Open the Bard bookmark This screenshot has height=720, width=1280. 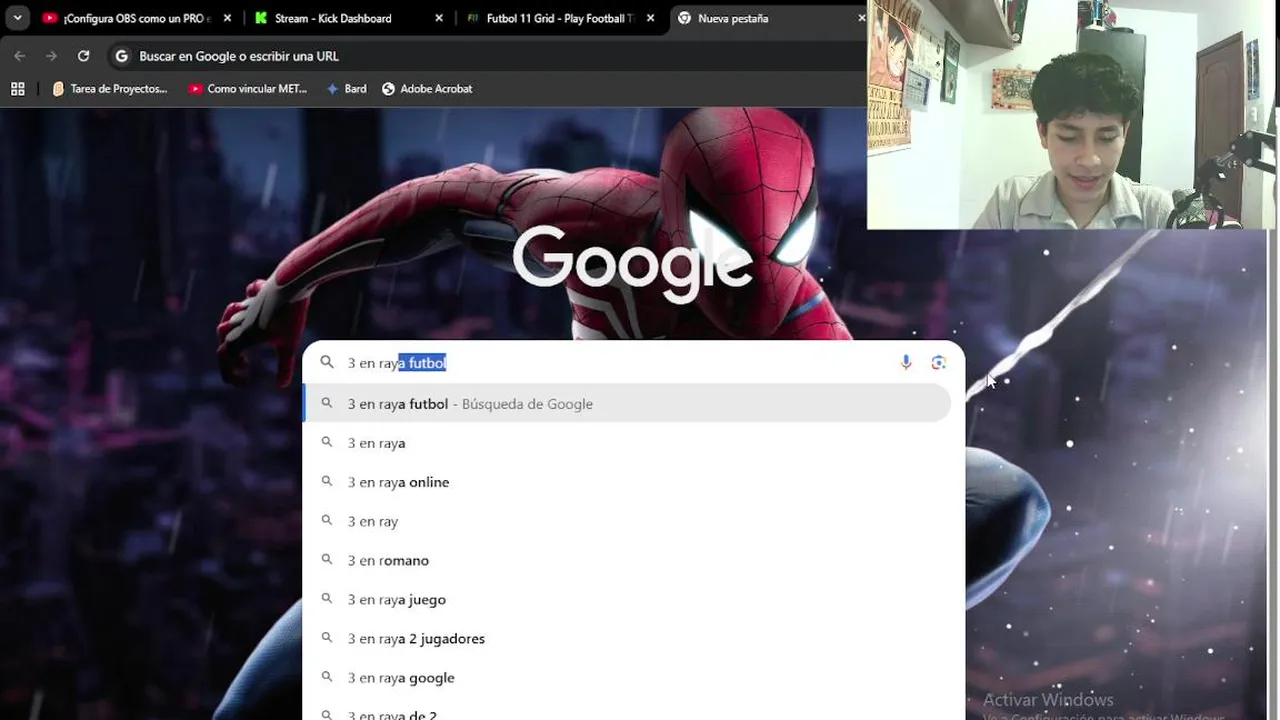(346, 89)
